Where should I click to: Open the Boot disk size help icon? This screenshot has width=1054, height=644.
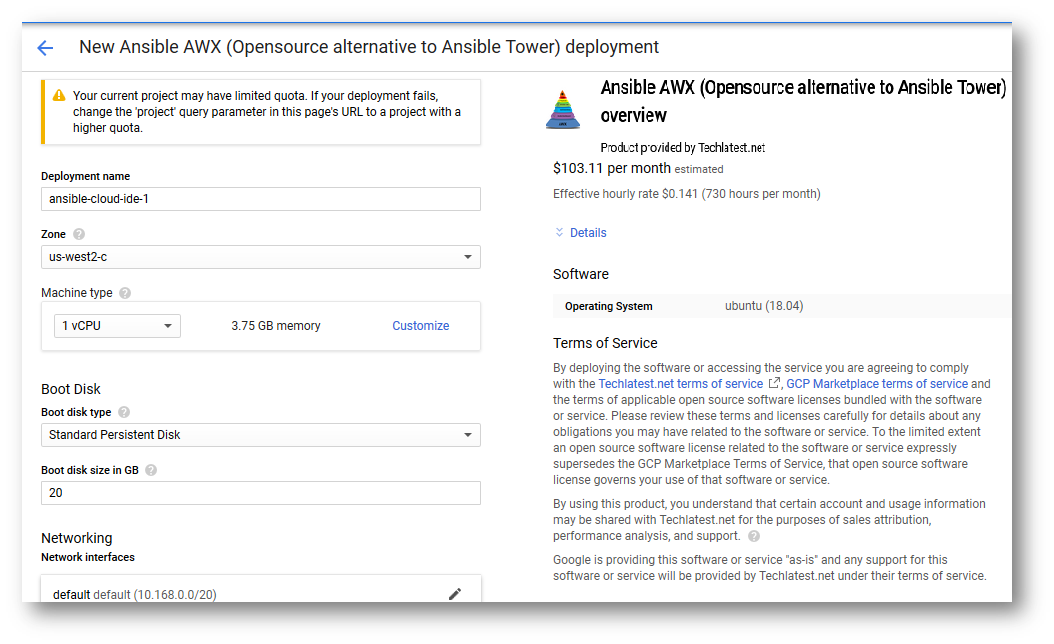coord(151,470)
